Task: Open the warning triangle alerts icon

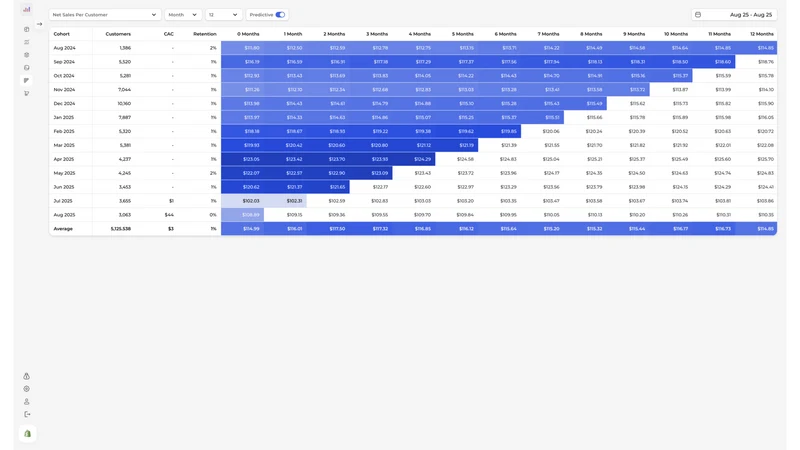Action: 27,376
